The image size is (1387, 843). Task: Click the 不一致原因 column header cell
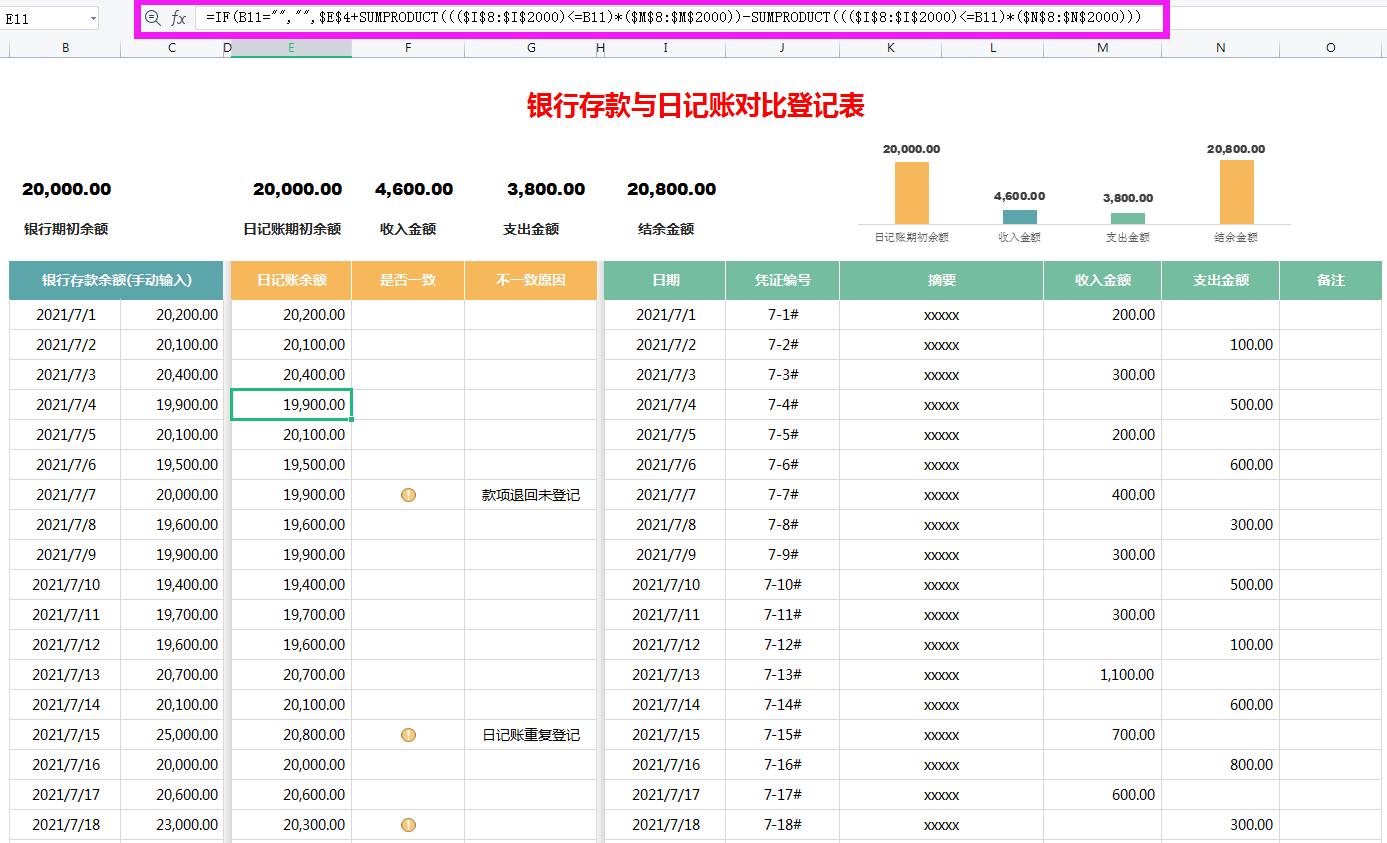coord(530,280)
